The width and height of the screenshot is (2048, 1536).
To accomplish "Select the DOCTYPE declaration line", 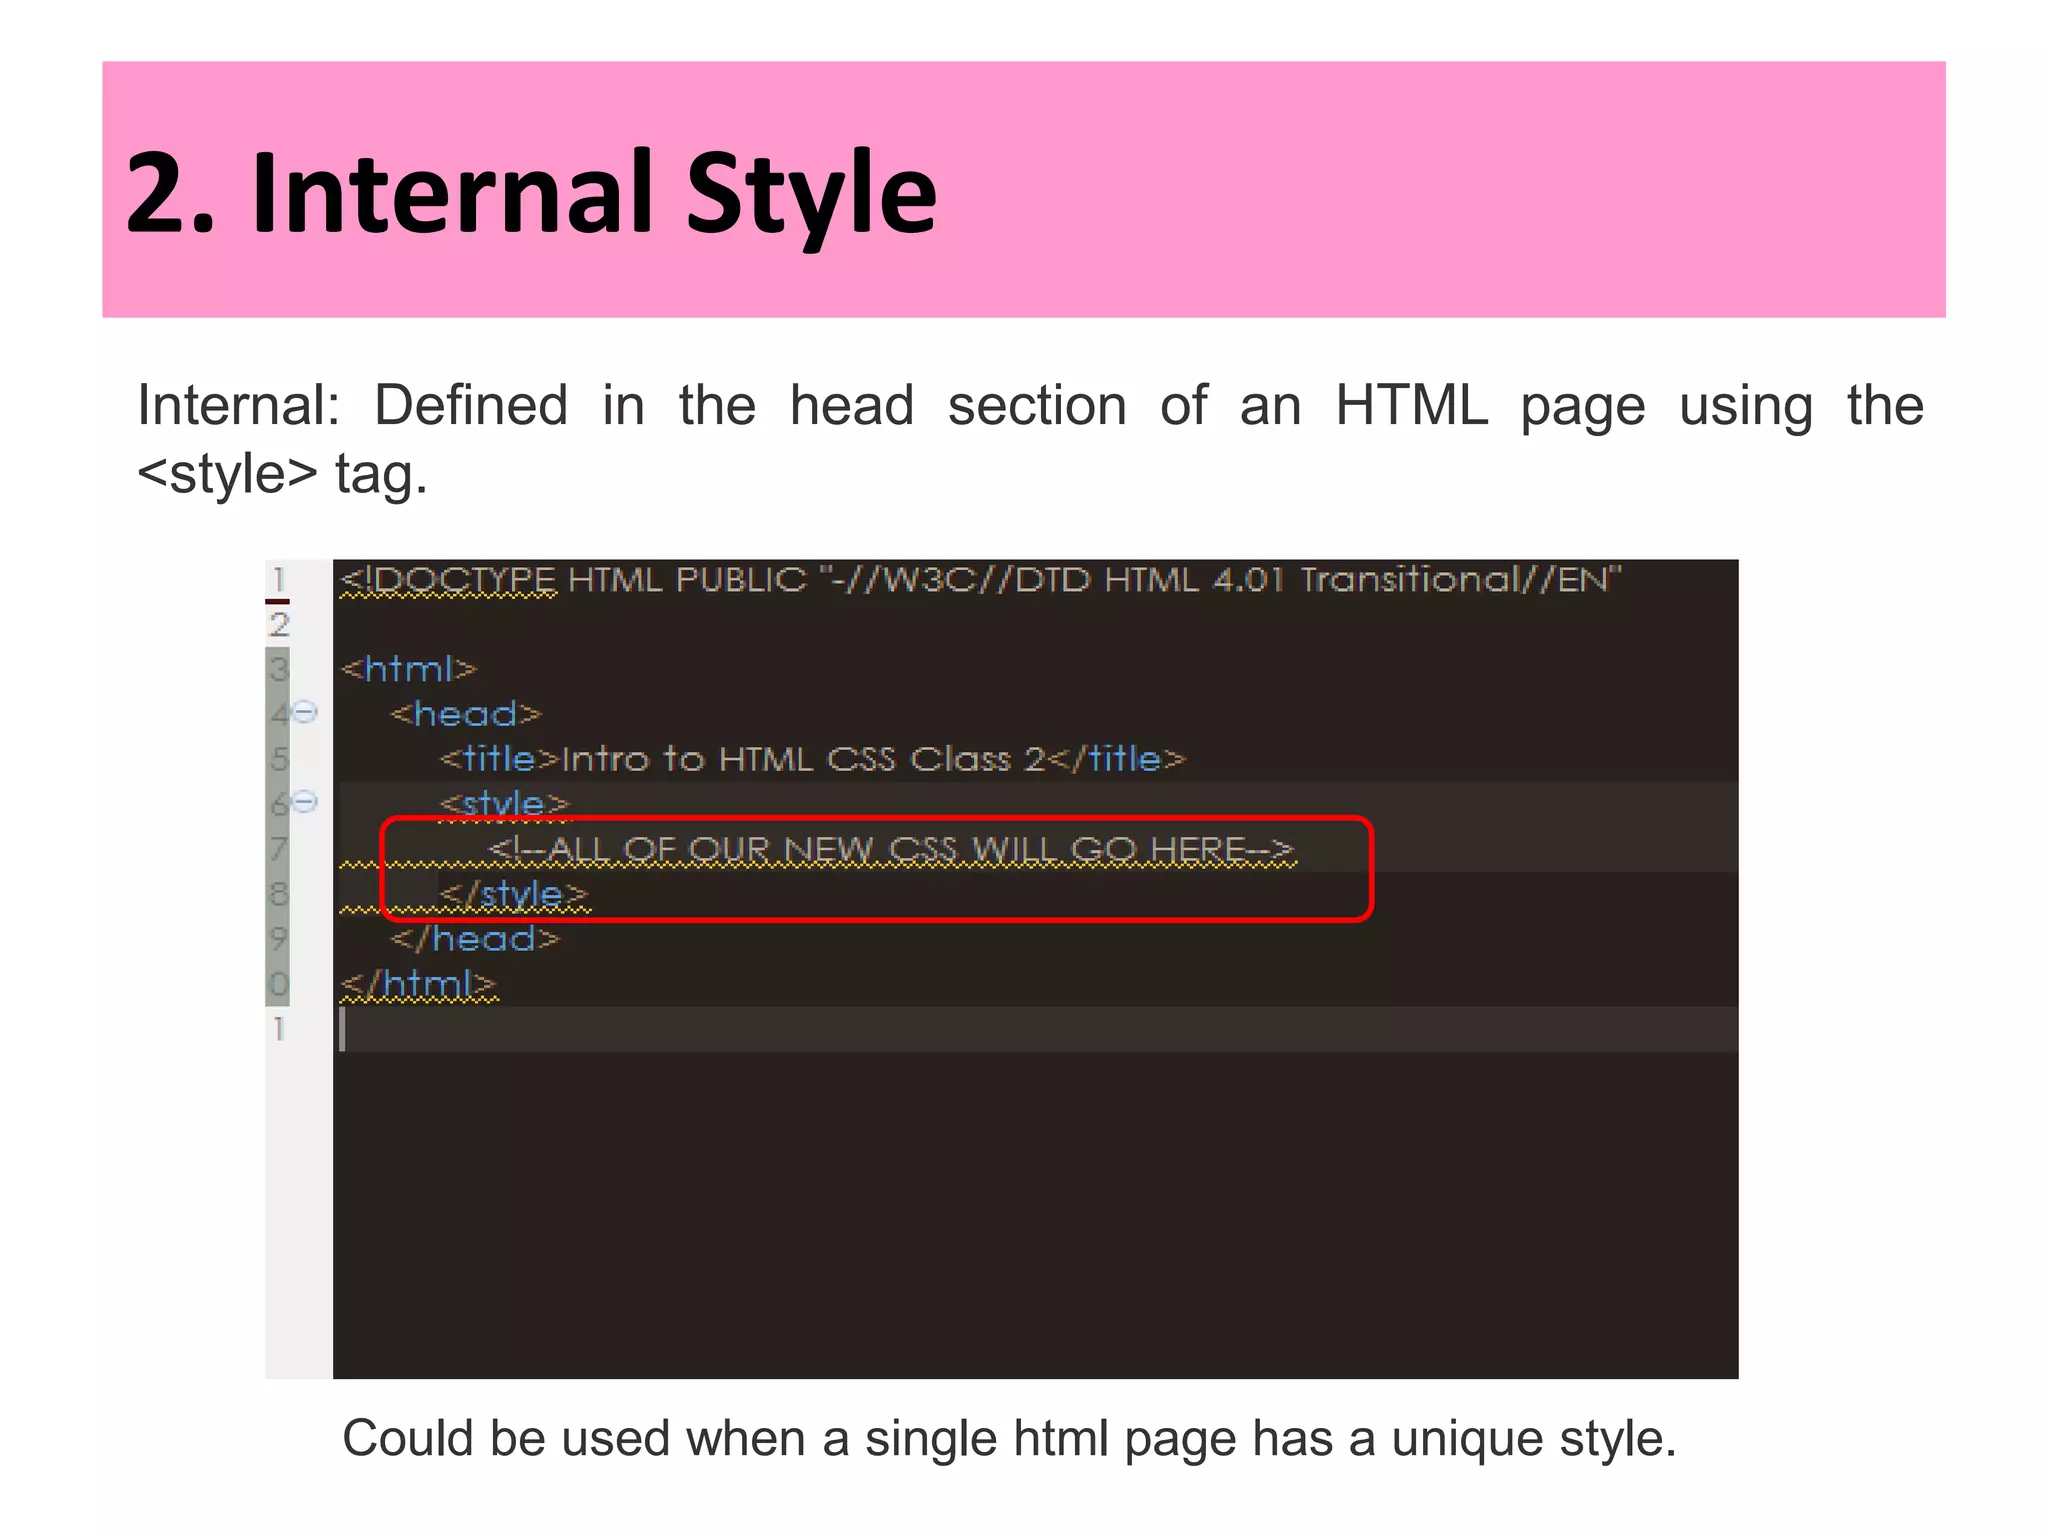I will (980, 580).
